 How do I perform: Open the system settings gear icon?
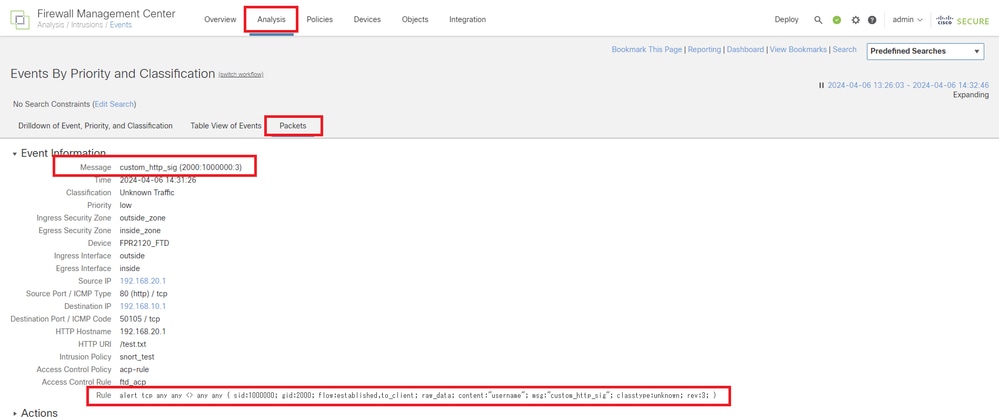tap(855, 20)
